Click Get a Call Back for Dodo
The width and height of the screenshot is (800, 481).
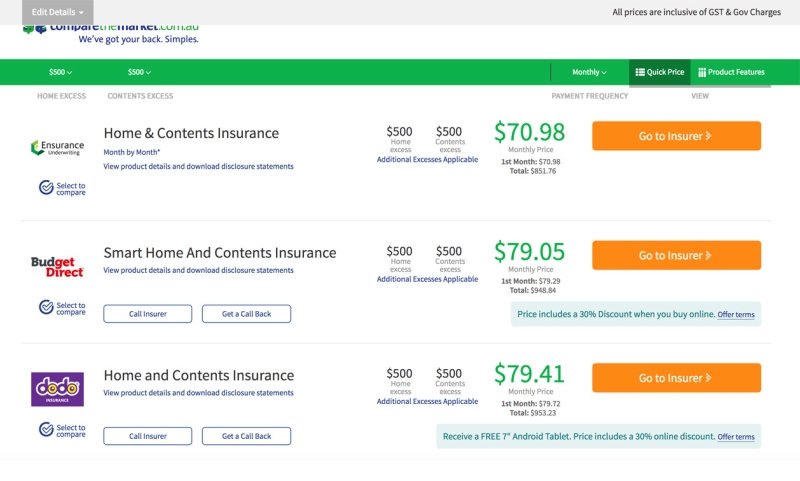[246, 436]
